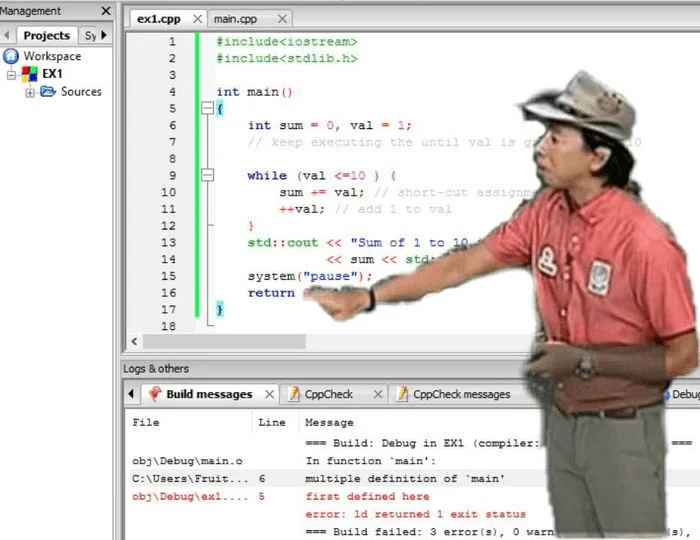The image size is (700, 540).
Task: Click on 'int main()' code line
Action: [254, 92]
